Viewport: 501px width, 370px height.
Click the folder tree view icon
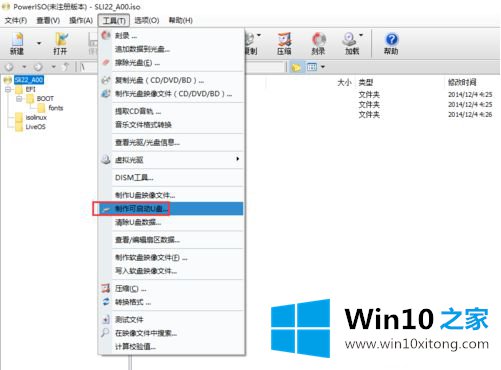[296, 67]
